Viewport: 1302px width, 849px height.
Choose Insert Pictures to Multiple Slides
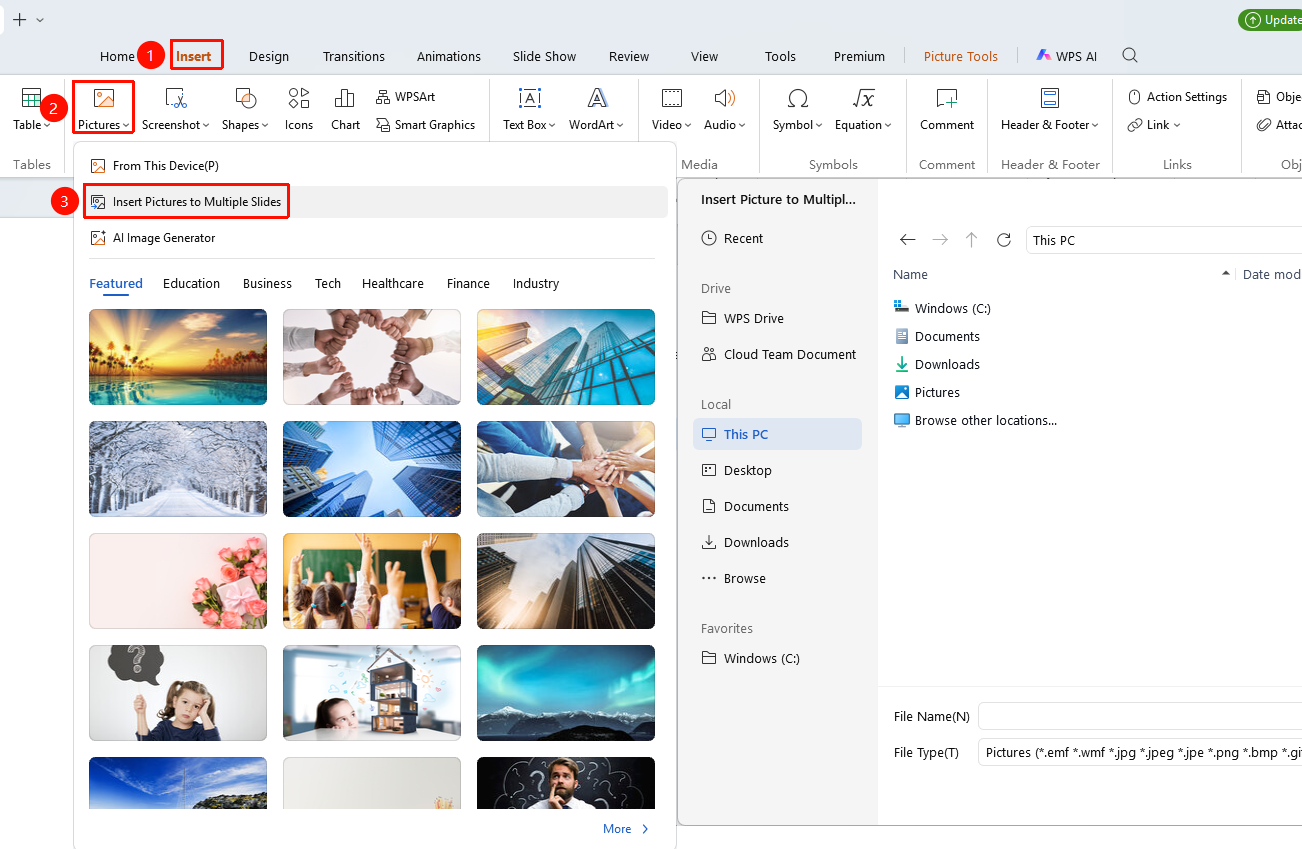(x=187, y=202)
